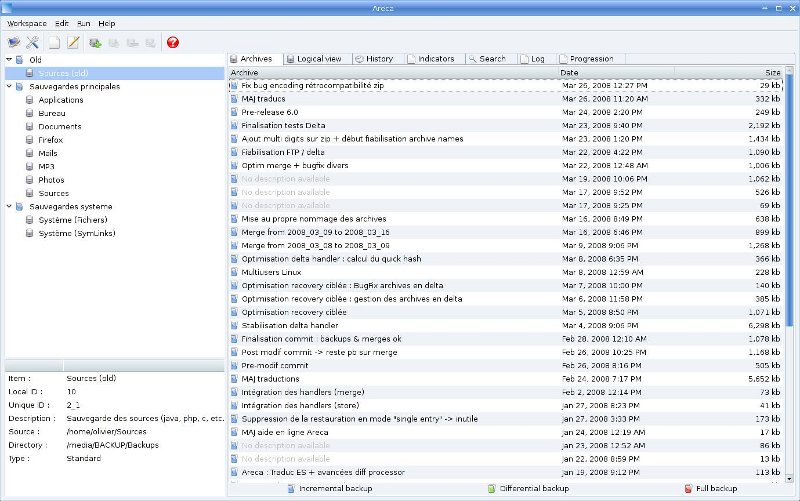Show the Progression tab
The height and width of the screenshot is (501, 800).
click(587, 59)
